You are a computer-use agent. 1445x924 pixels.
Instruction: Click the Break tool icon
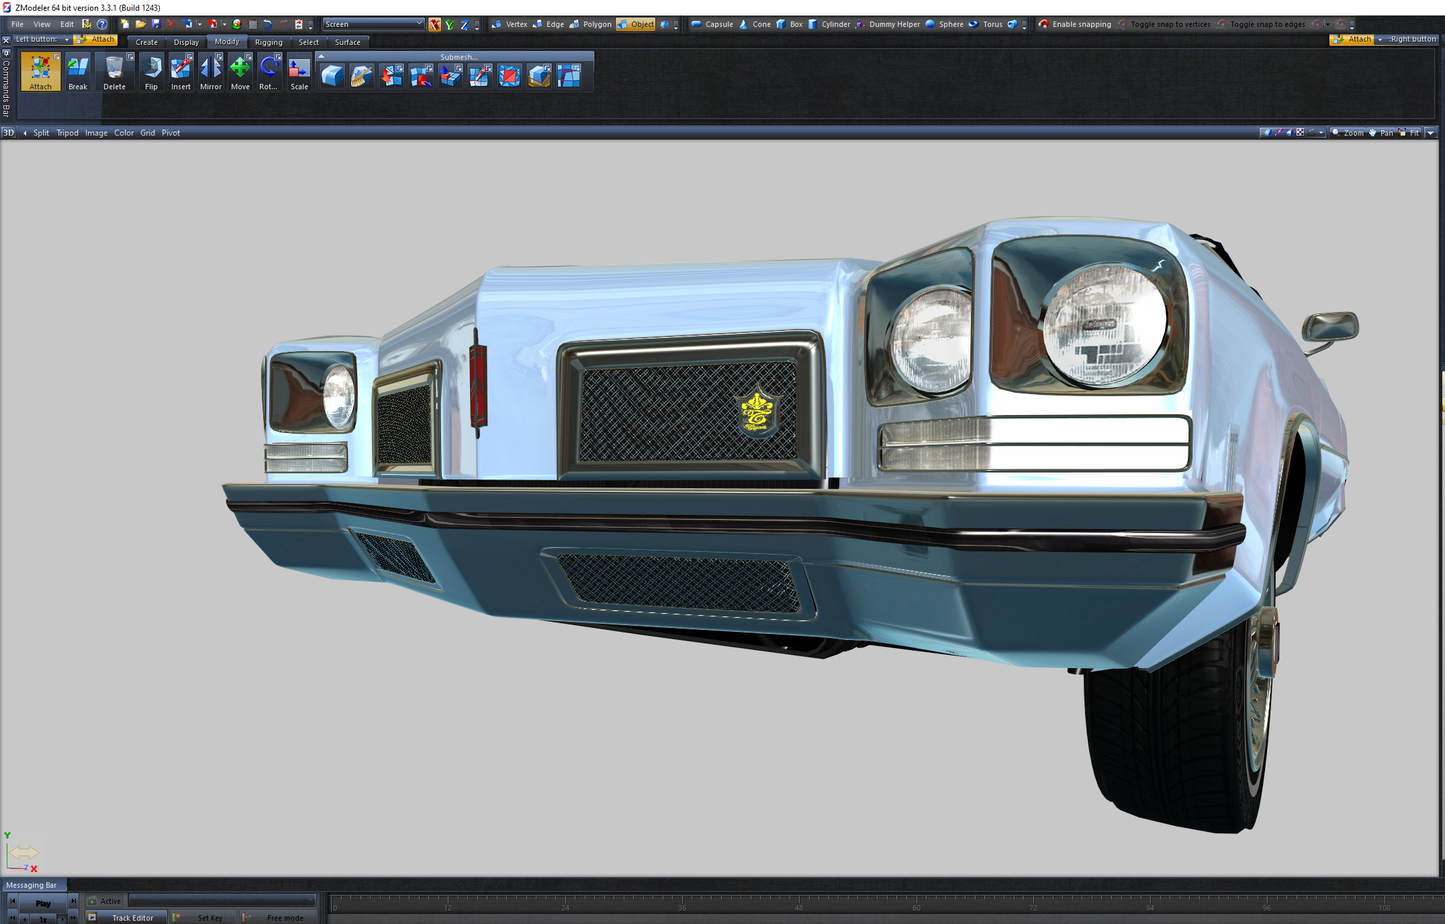pos(78,72)
